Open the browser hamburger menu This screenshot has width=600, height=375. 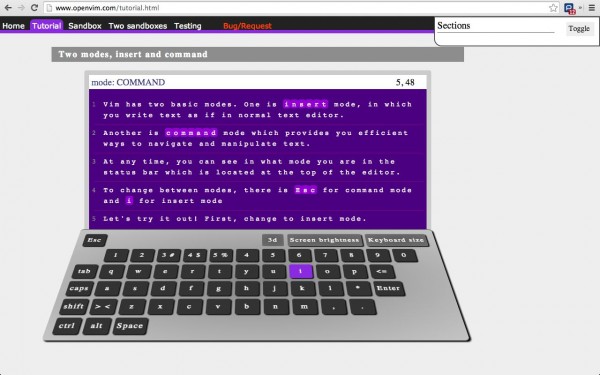tap(591, 8)
